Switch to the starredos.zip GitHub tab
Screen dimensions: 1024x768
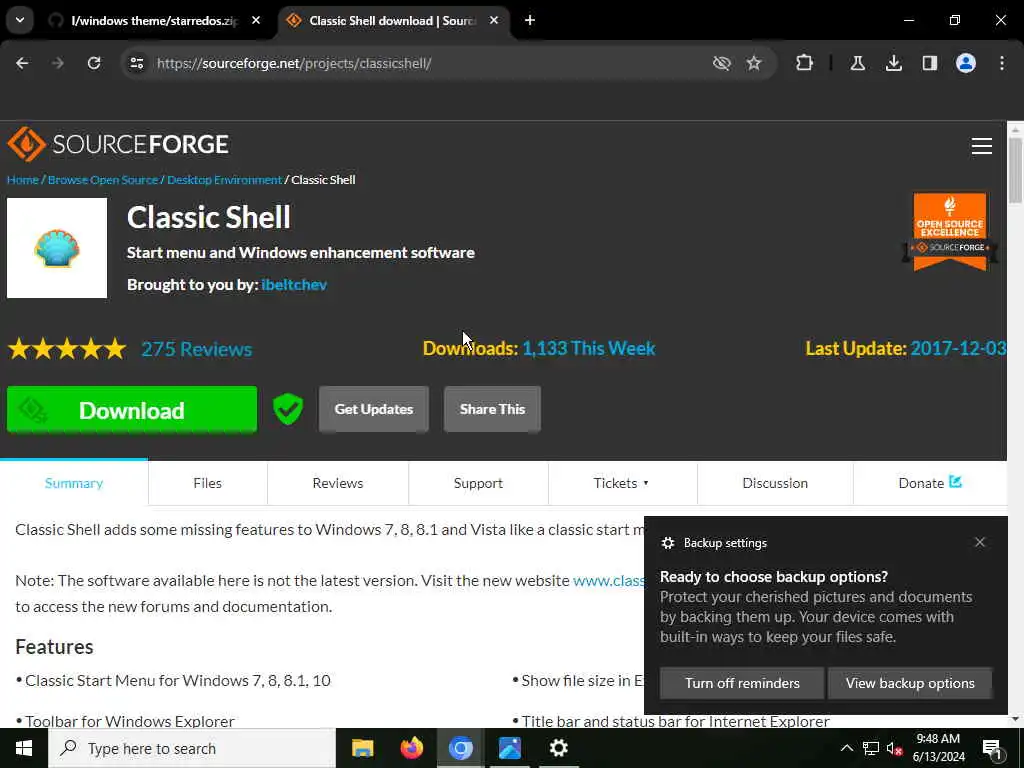[155, 20]
